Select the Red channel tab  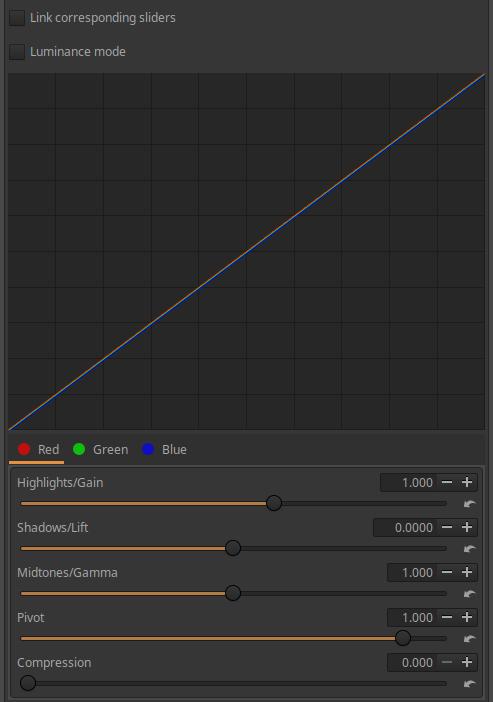38,449
